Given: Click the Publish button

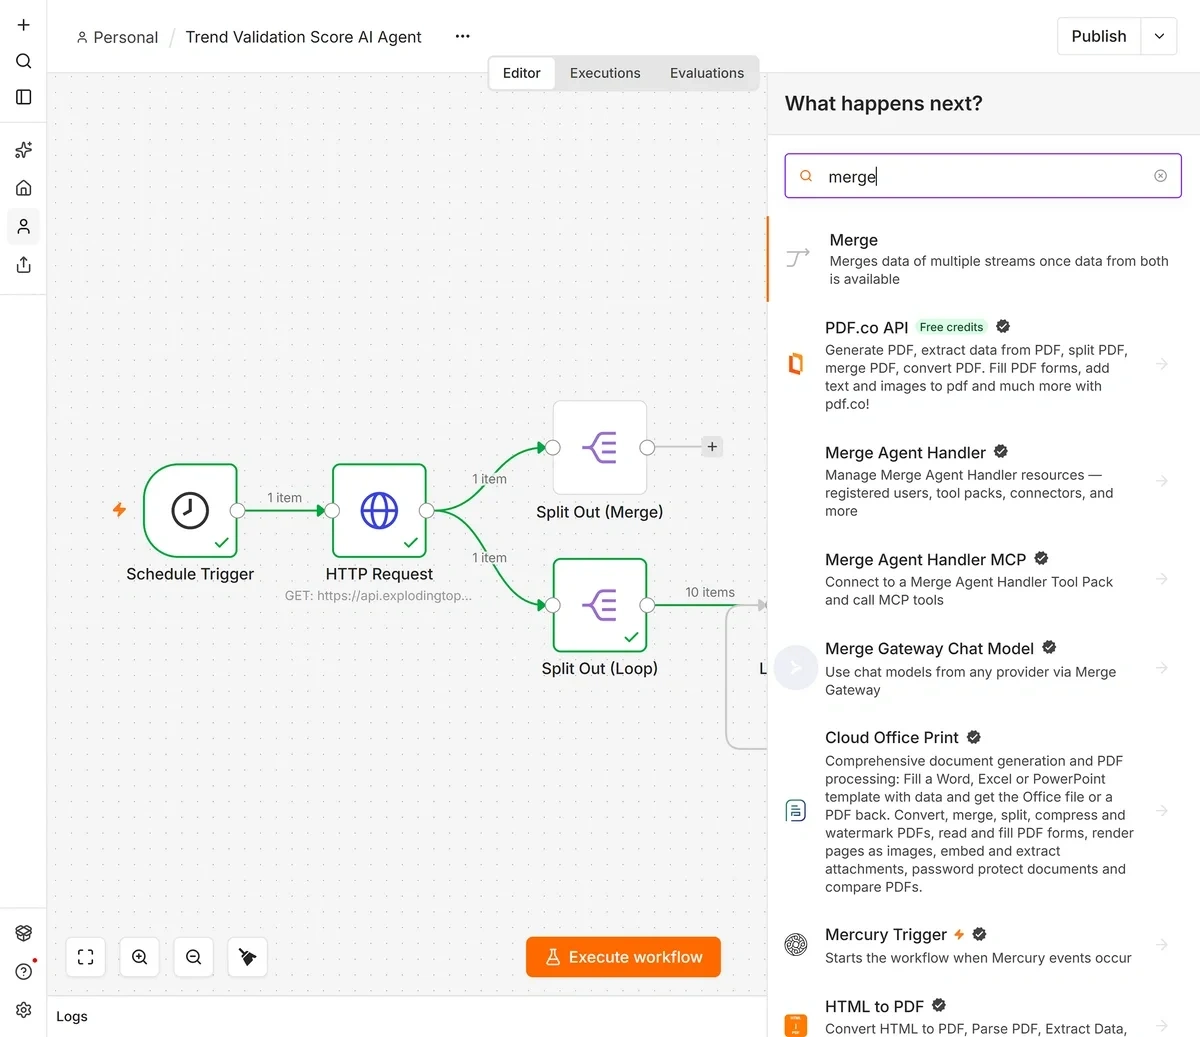Looking at the screenshot, I should coord(1099,36).
